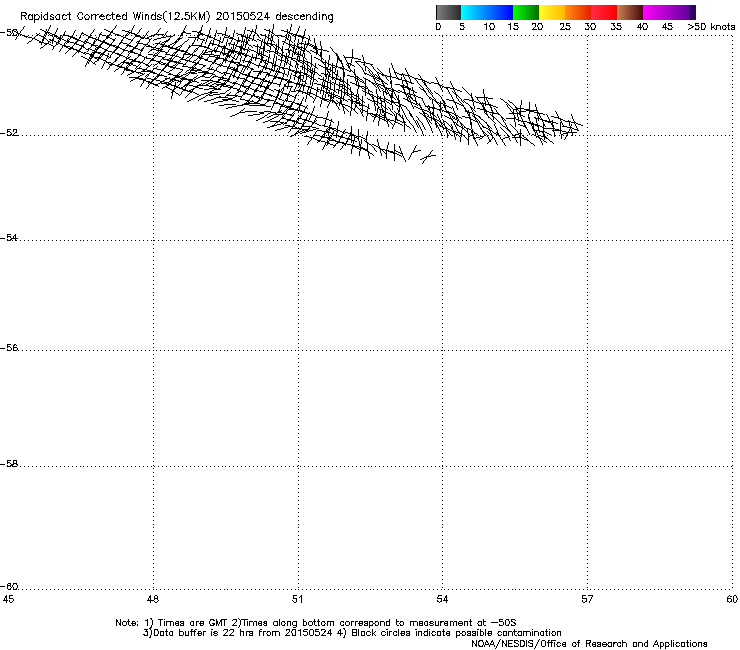Click the -54 latitude axis label

[9, 238]
